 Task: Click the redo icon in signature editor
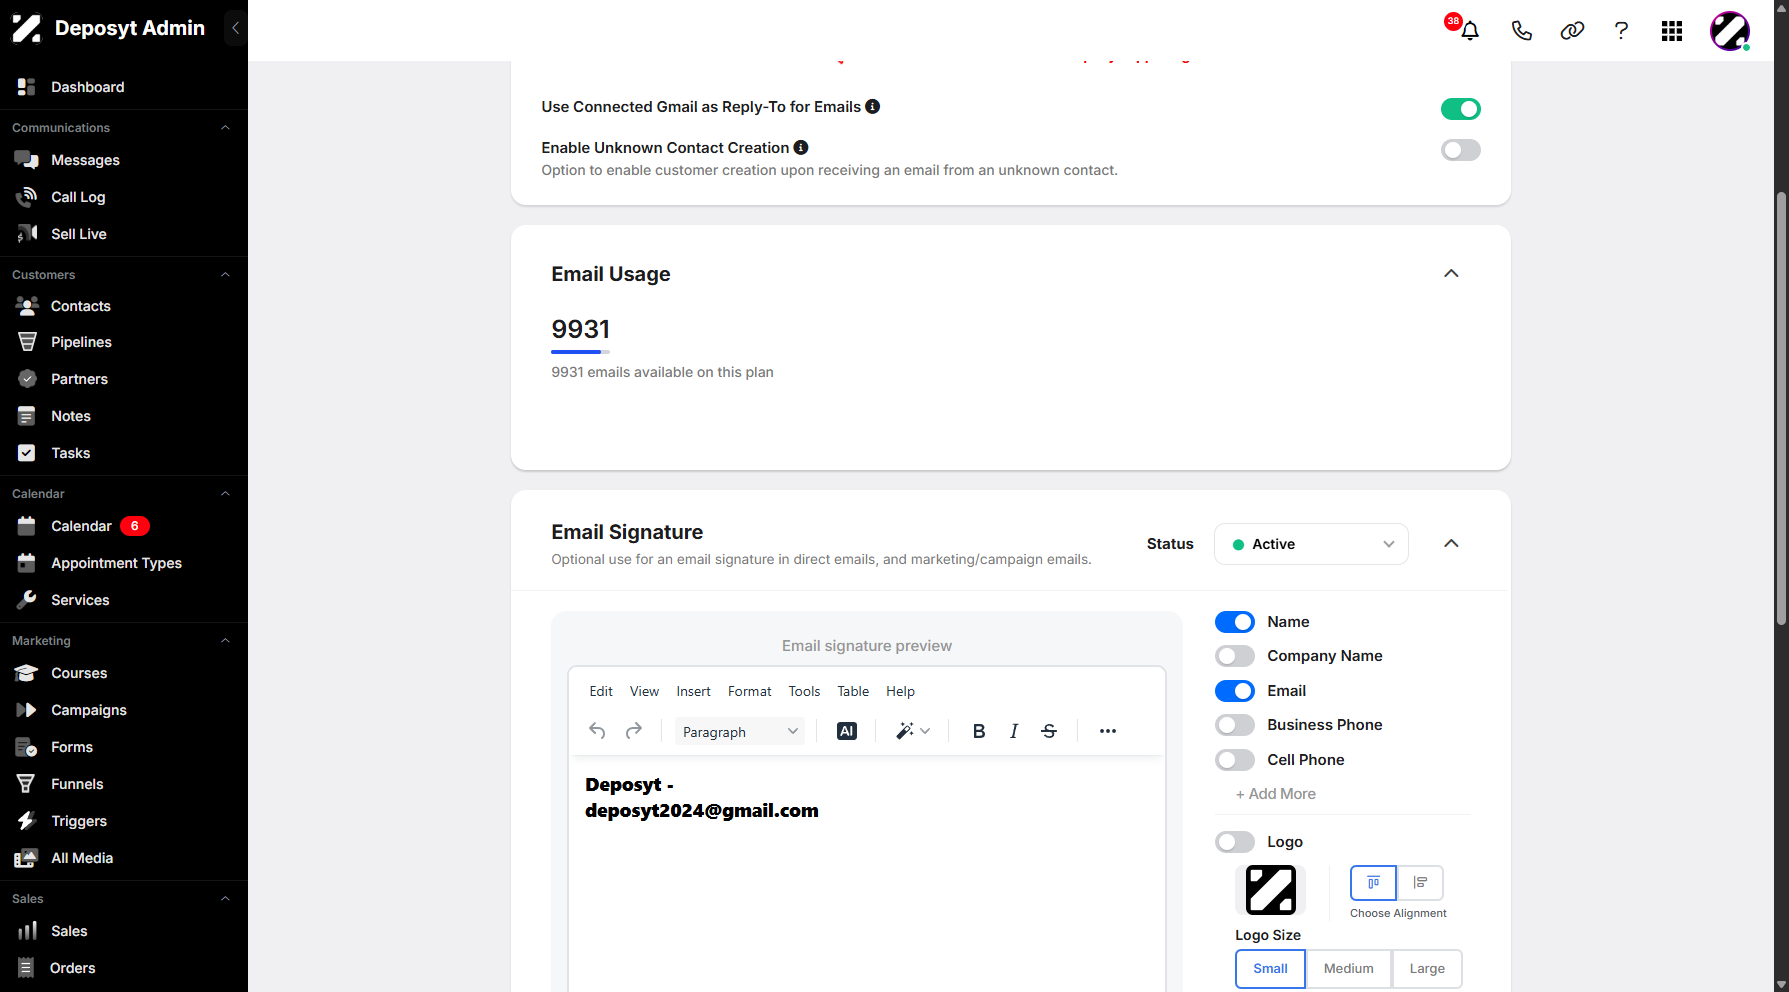click(x=634, y=731)
